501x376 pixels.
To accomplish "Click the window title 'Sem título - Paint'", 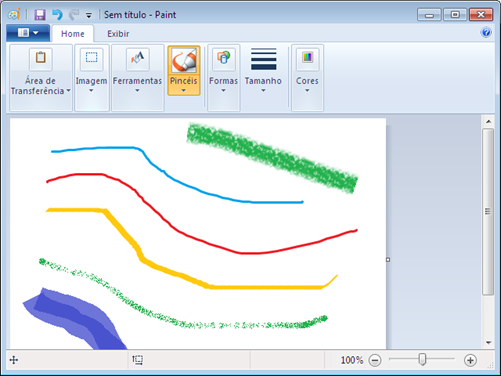I will coord(140,15).
